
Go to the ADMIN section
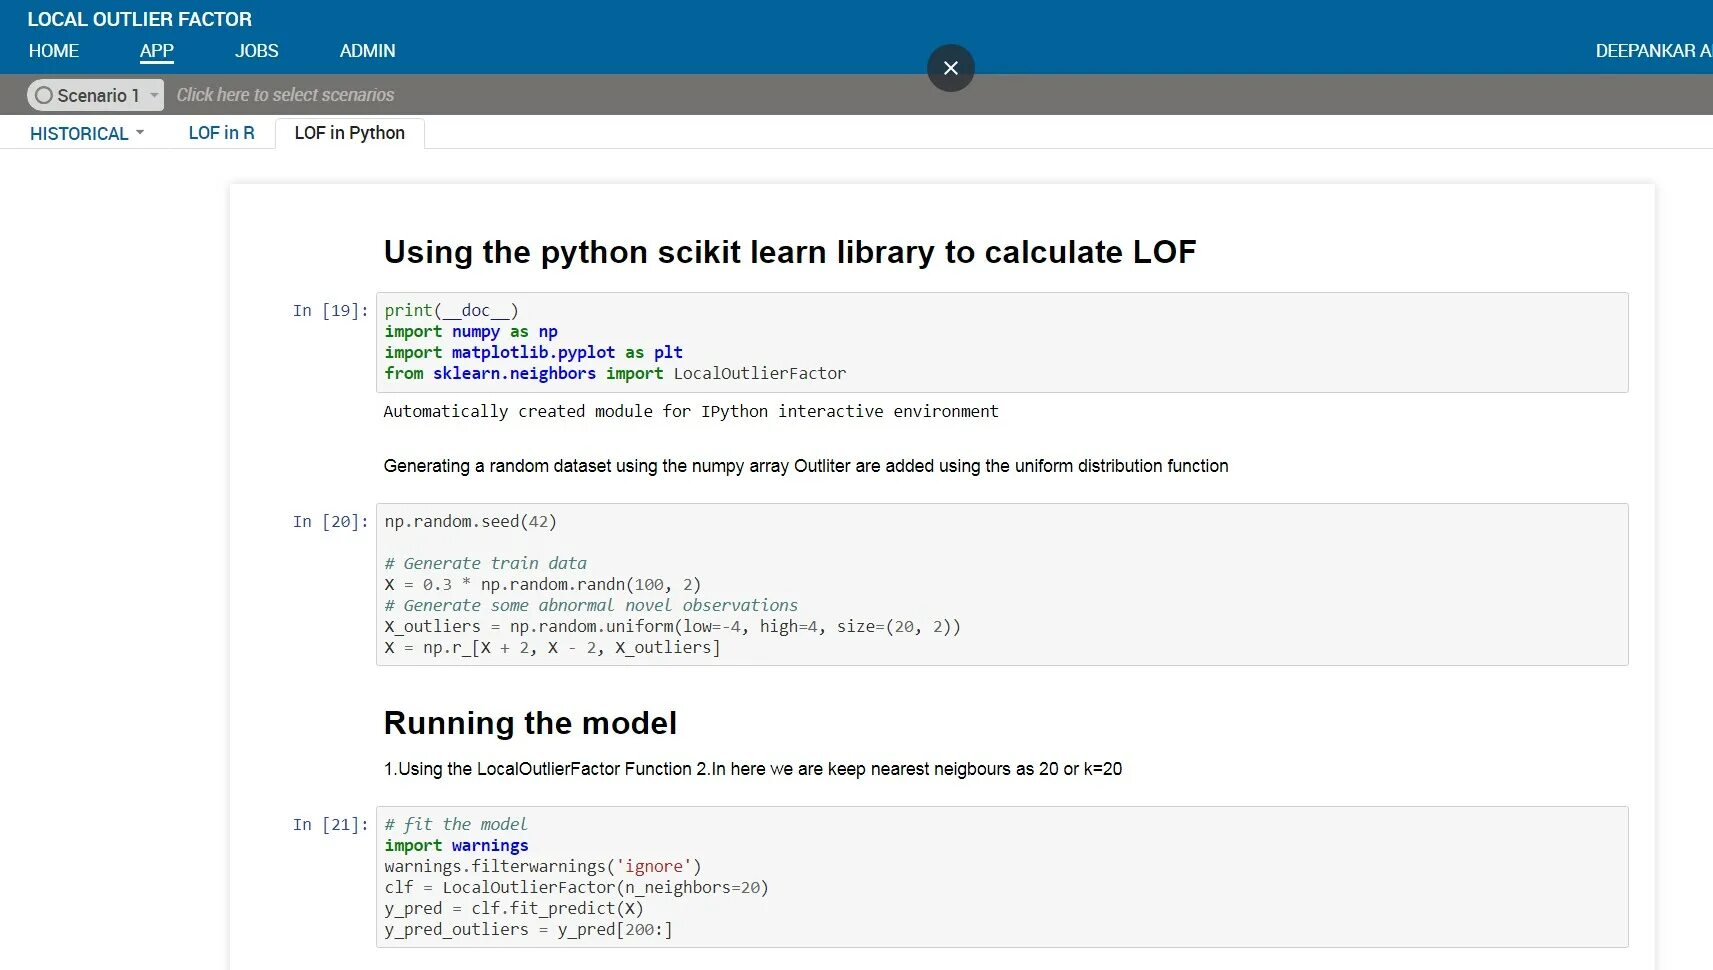(x=366, y=50)
